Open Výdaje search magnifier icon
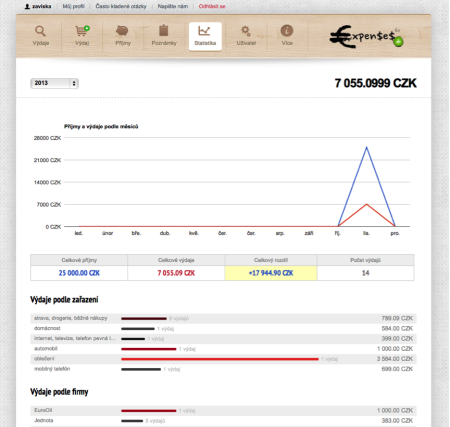The image size is (450, 427). [40, 31]
